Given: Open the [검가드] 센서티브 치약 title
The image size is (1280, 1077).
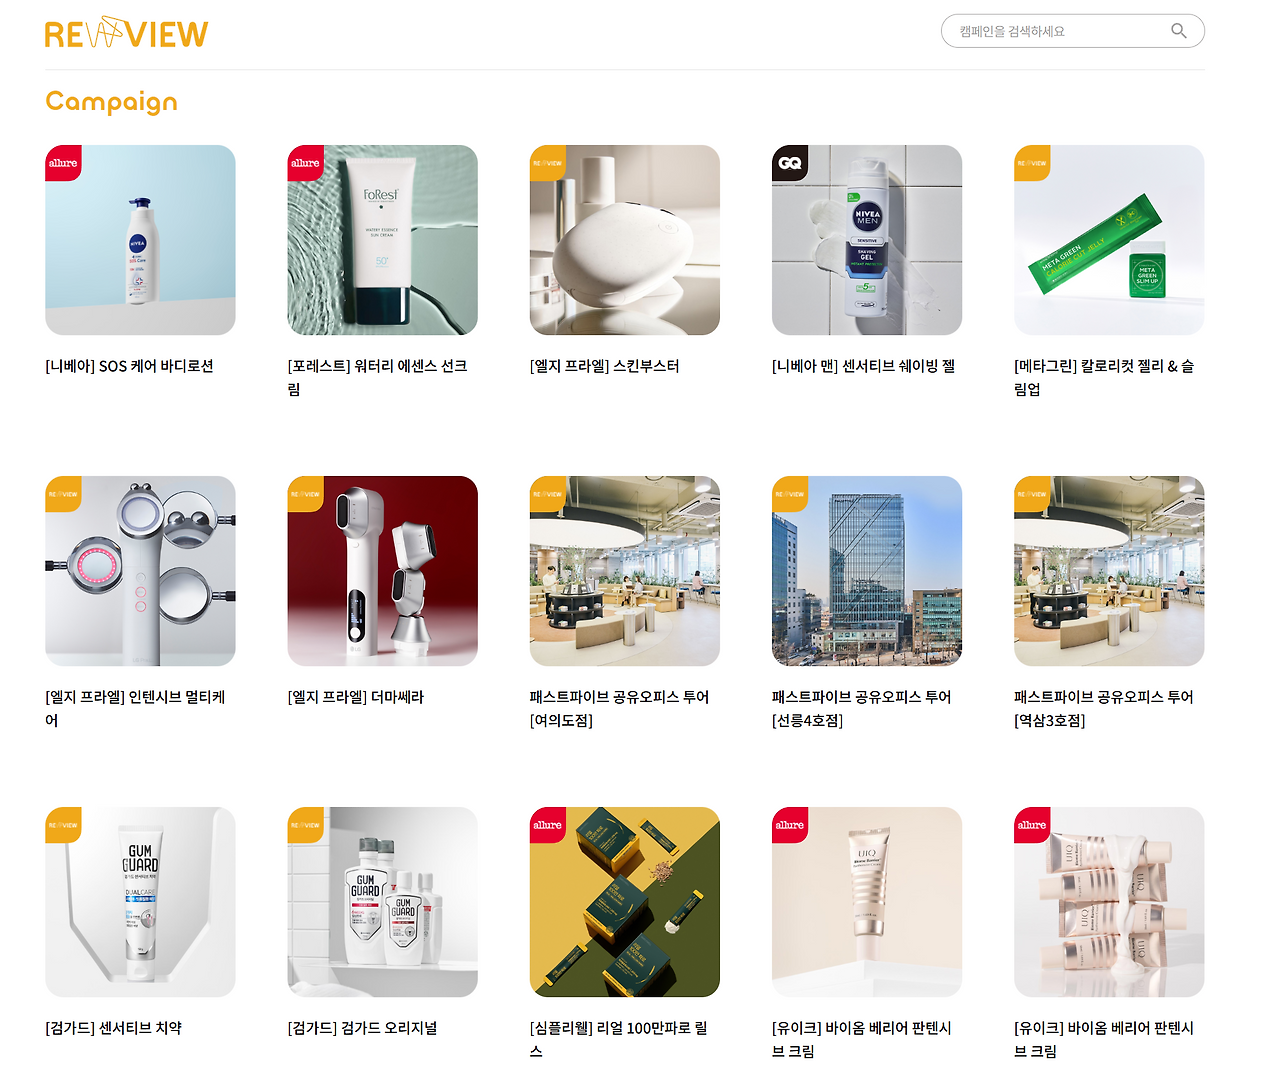Looking at the screenshot, I should [114, 1028].
